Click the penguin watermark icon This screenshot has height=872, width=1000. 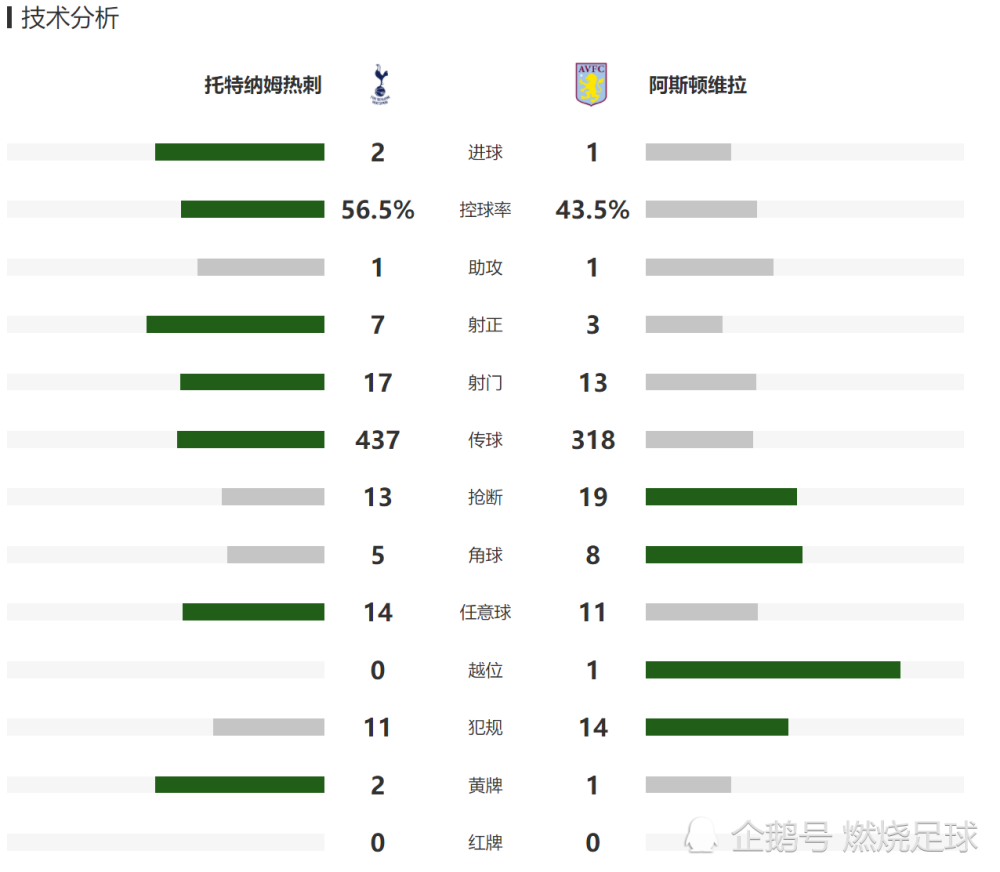point(701,835)
